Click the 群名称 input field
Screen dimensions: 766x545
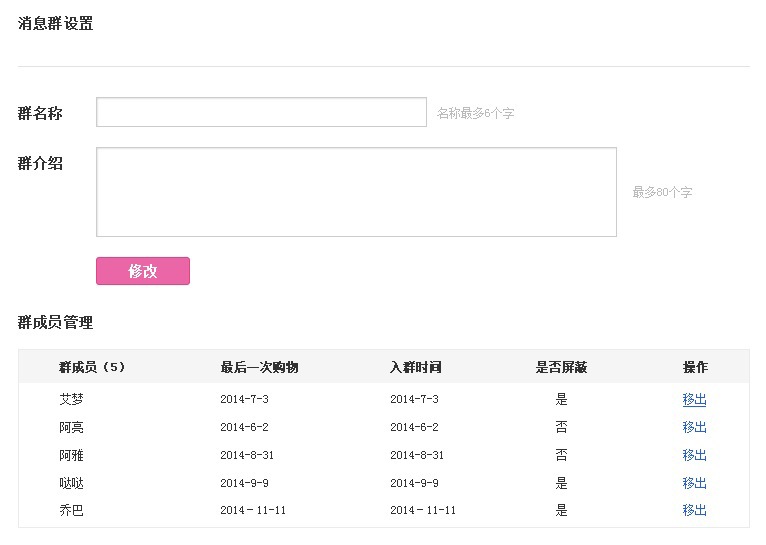coord(261,112)
